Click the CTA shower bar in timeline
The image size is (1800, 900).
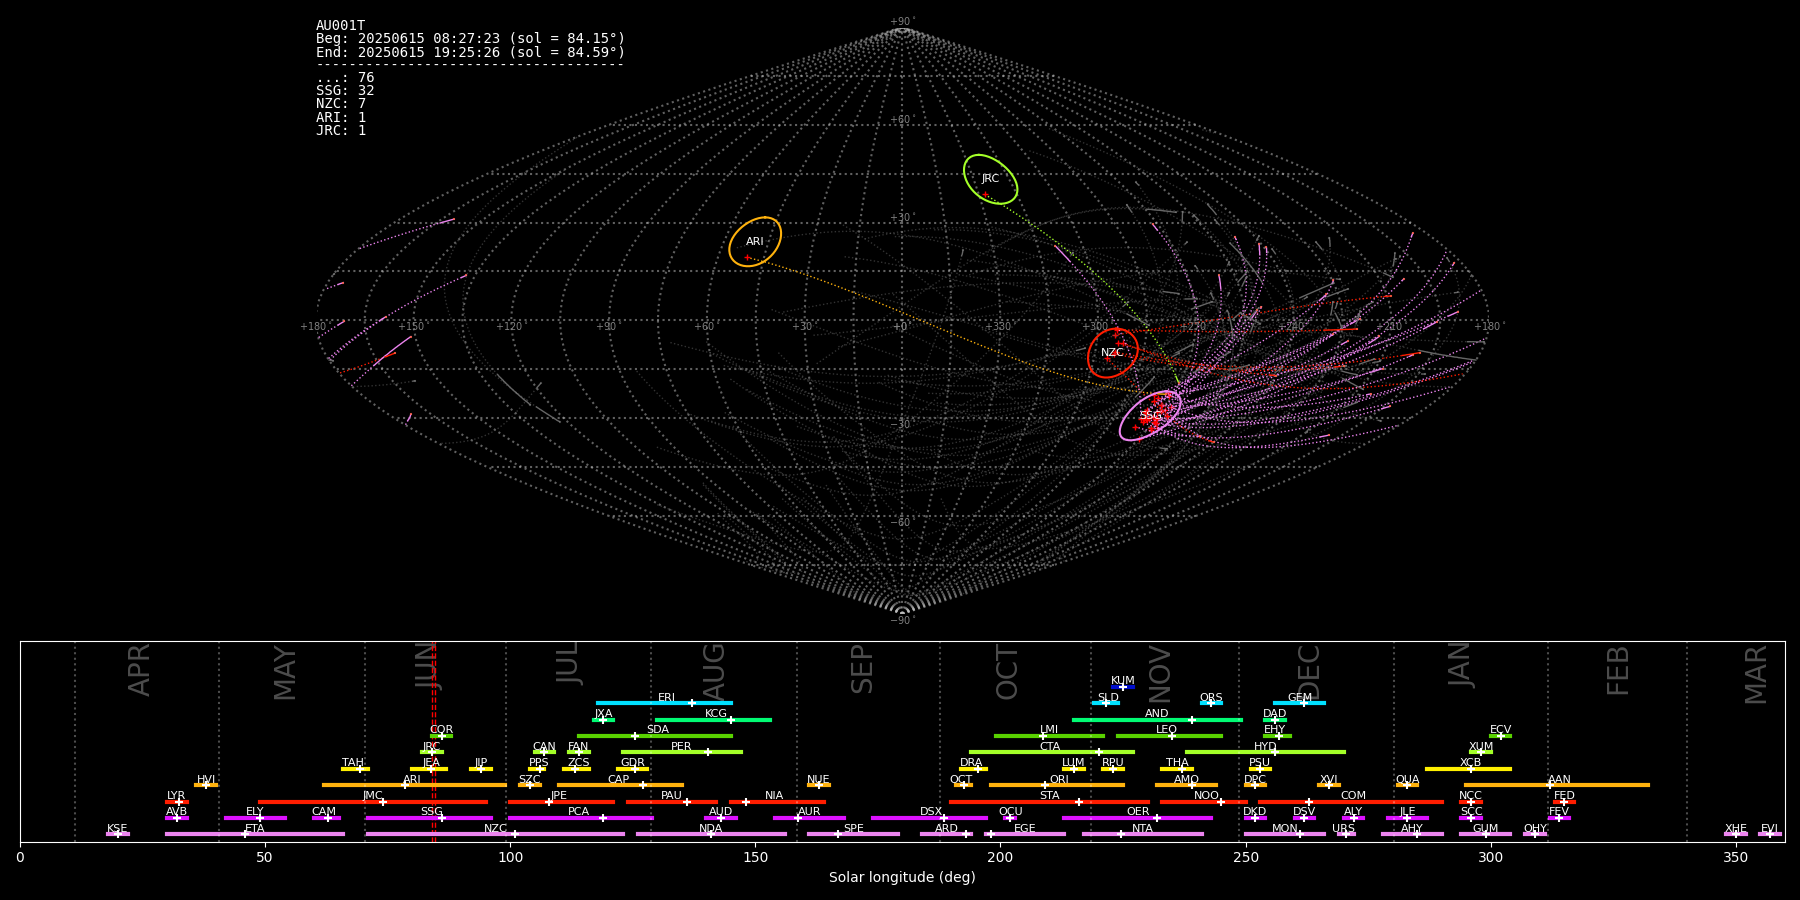(x=1052, y=752)
